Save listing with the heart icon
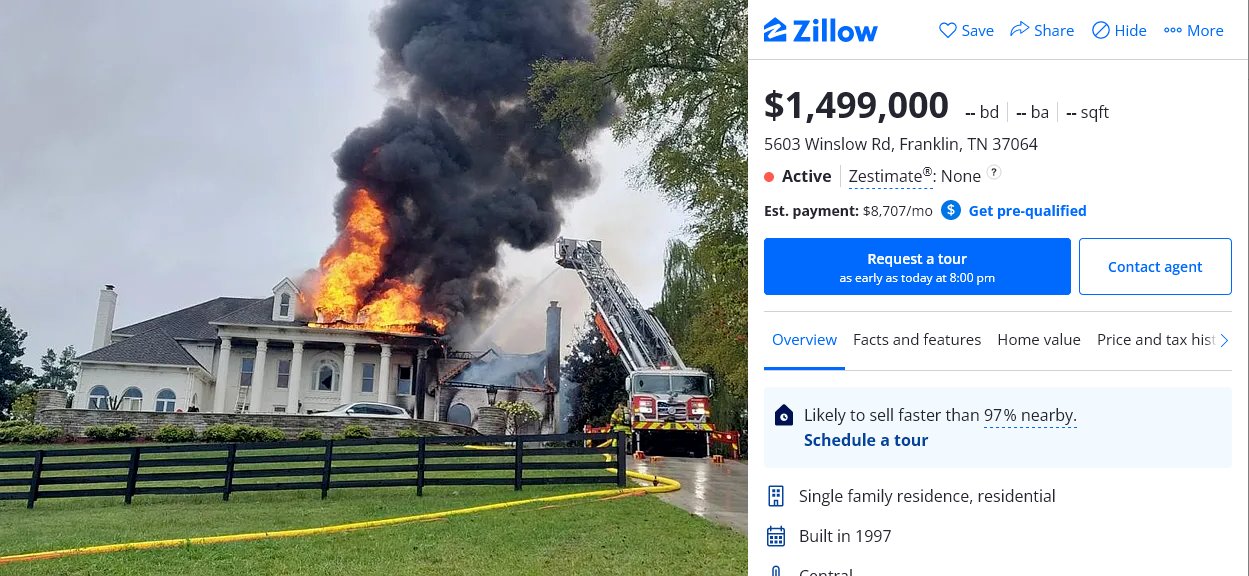This screenshot has height=576, width=1249. click(948, 30)
